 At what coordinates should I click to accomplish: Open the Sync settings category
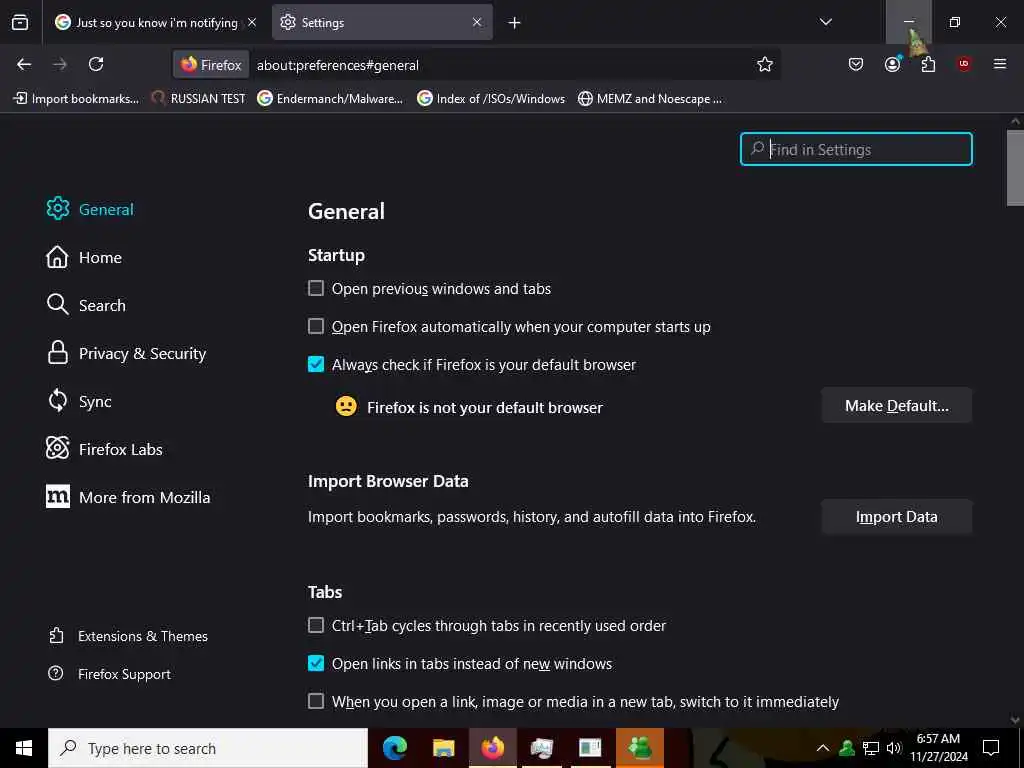[x=79, y=401]
